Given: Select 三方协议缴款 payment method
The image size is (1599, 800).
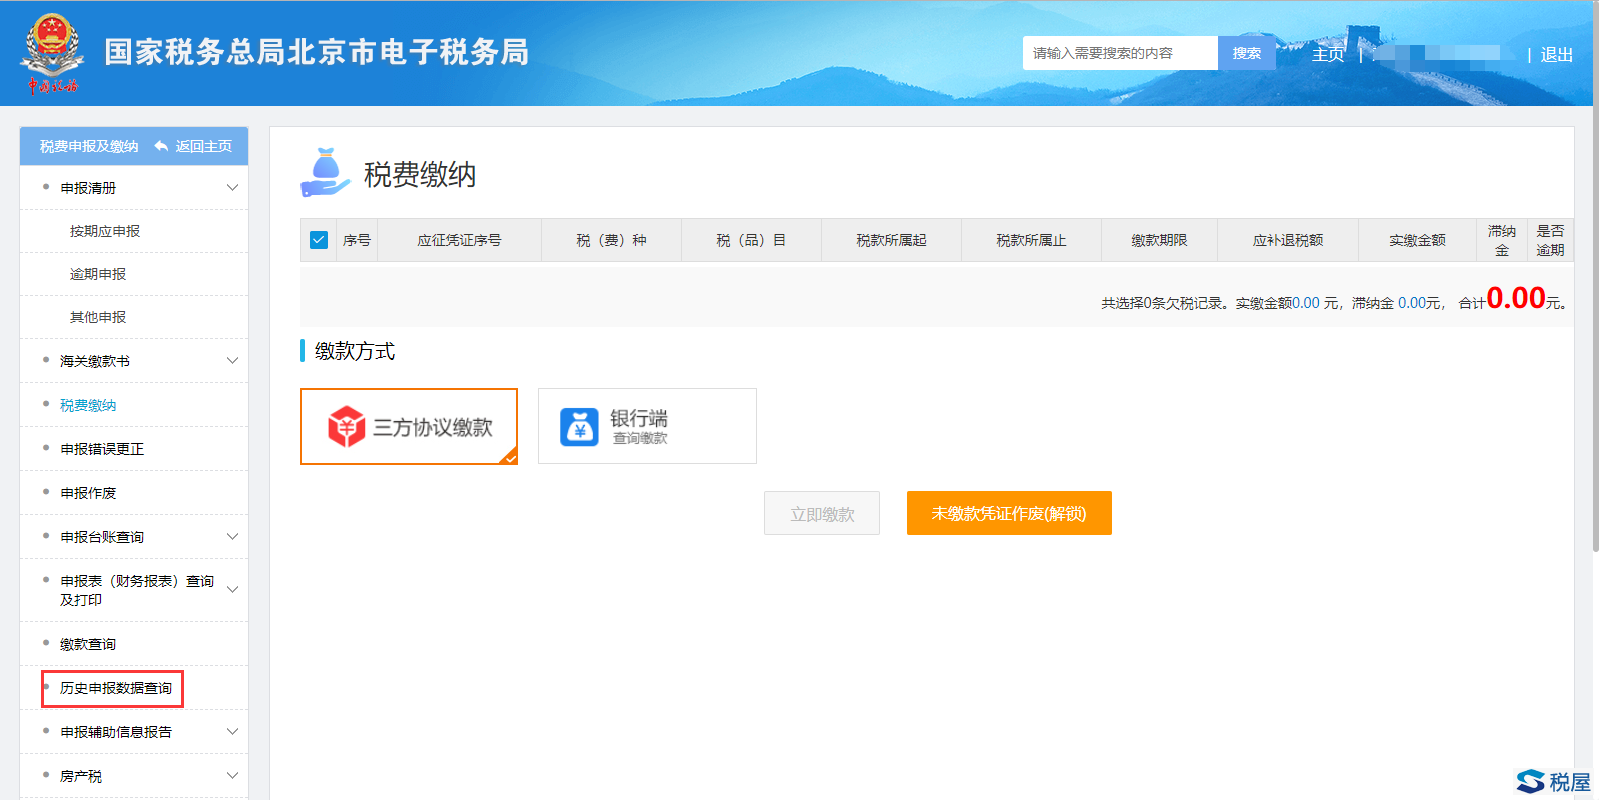Looking at the screenshot, I should pyautogui.click(x=409, y=427).
